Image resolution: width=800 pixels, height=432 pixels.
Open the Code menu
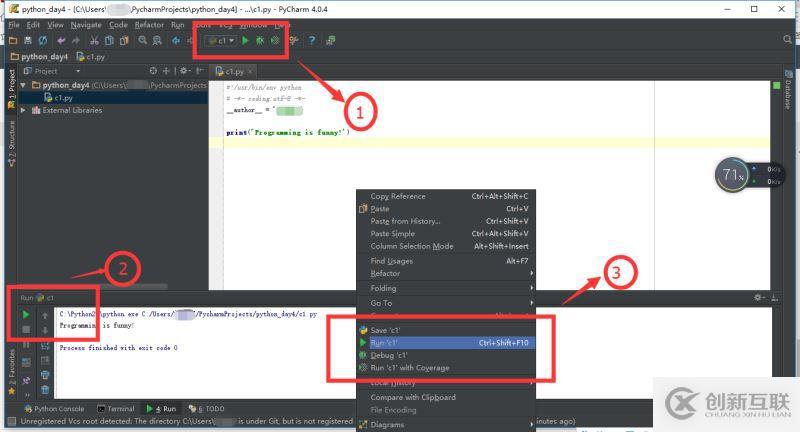pos(118,24)
